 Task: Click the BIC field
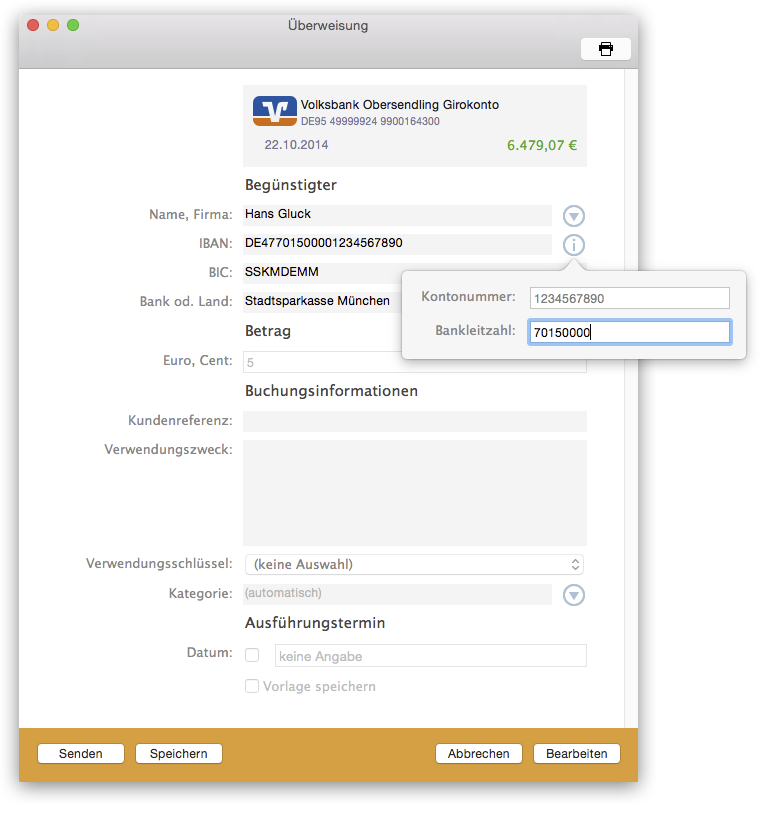(x=320, y=272)
